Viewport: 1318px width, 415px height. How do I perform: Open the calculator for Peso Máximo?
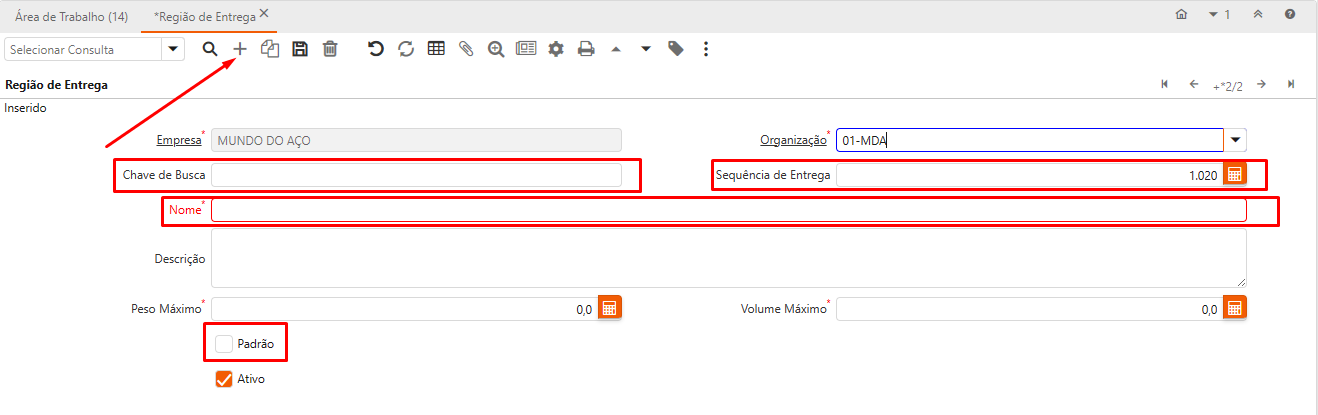[610, 308]
